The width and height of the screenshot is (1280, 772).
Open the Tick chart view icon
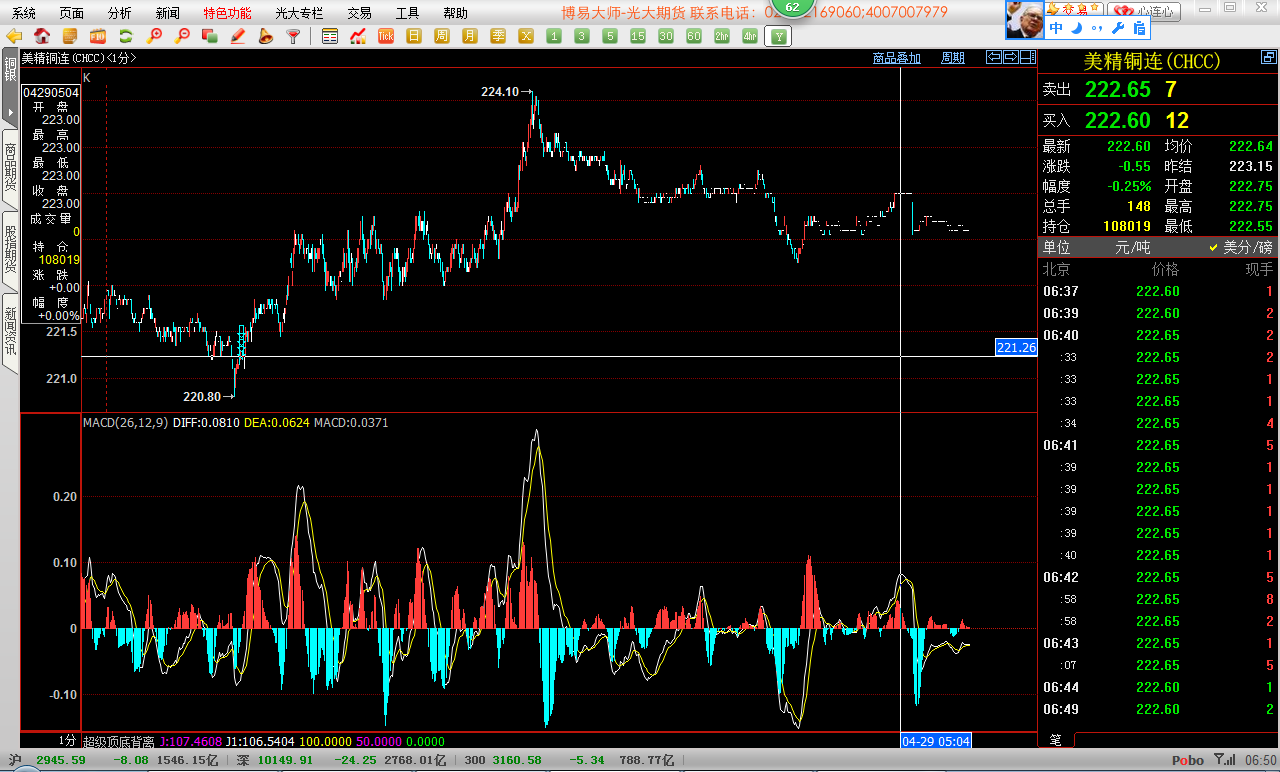coord(386,36)
